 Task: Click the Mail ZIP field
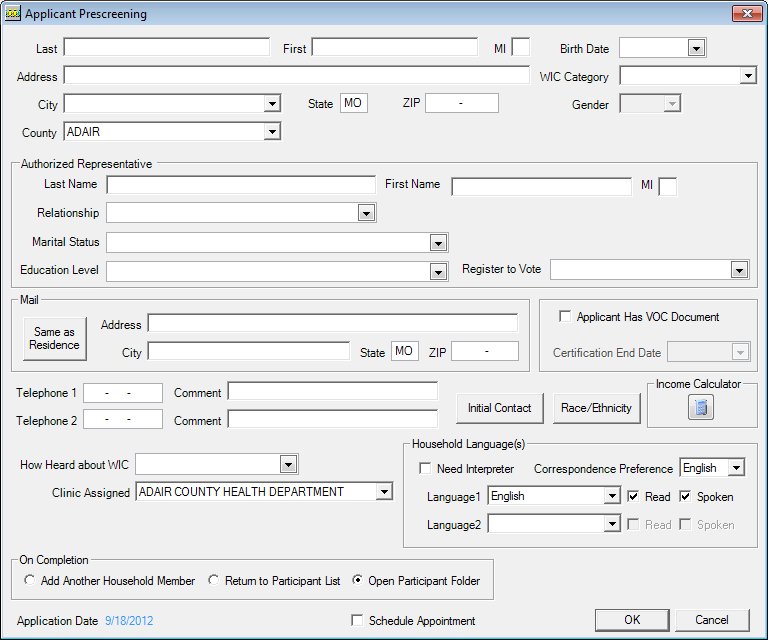point(485,351)
